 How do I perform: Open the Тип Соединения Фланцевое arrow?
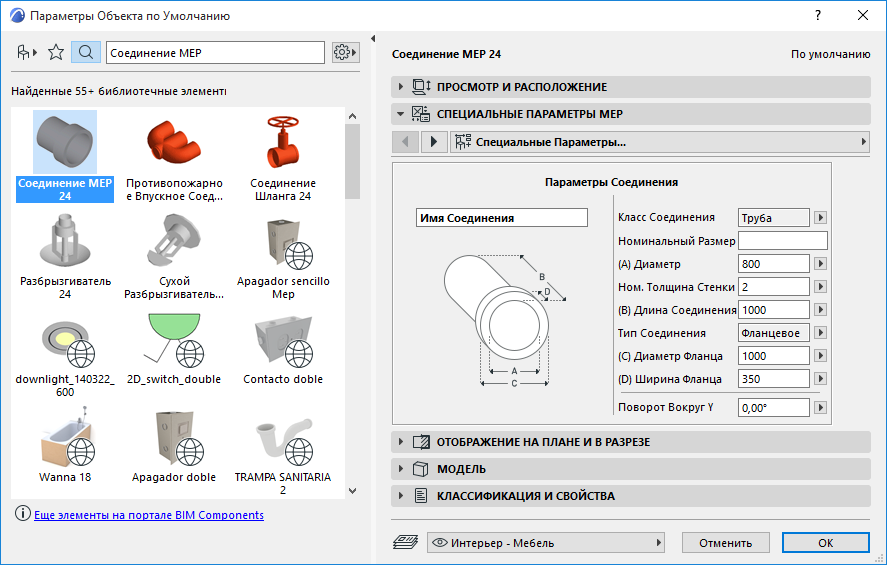820,333
